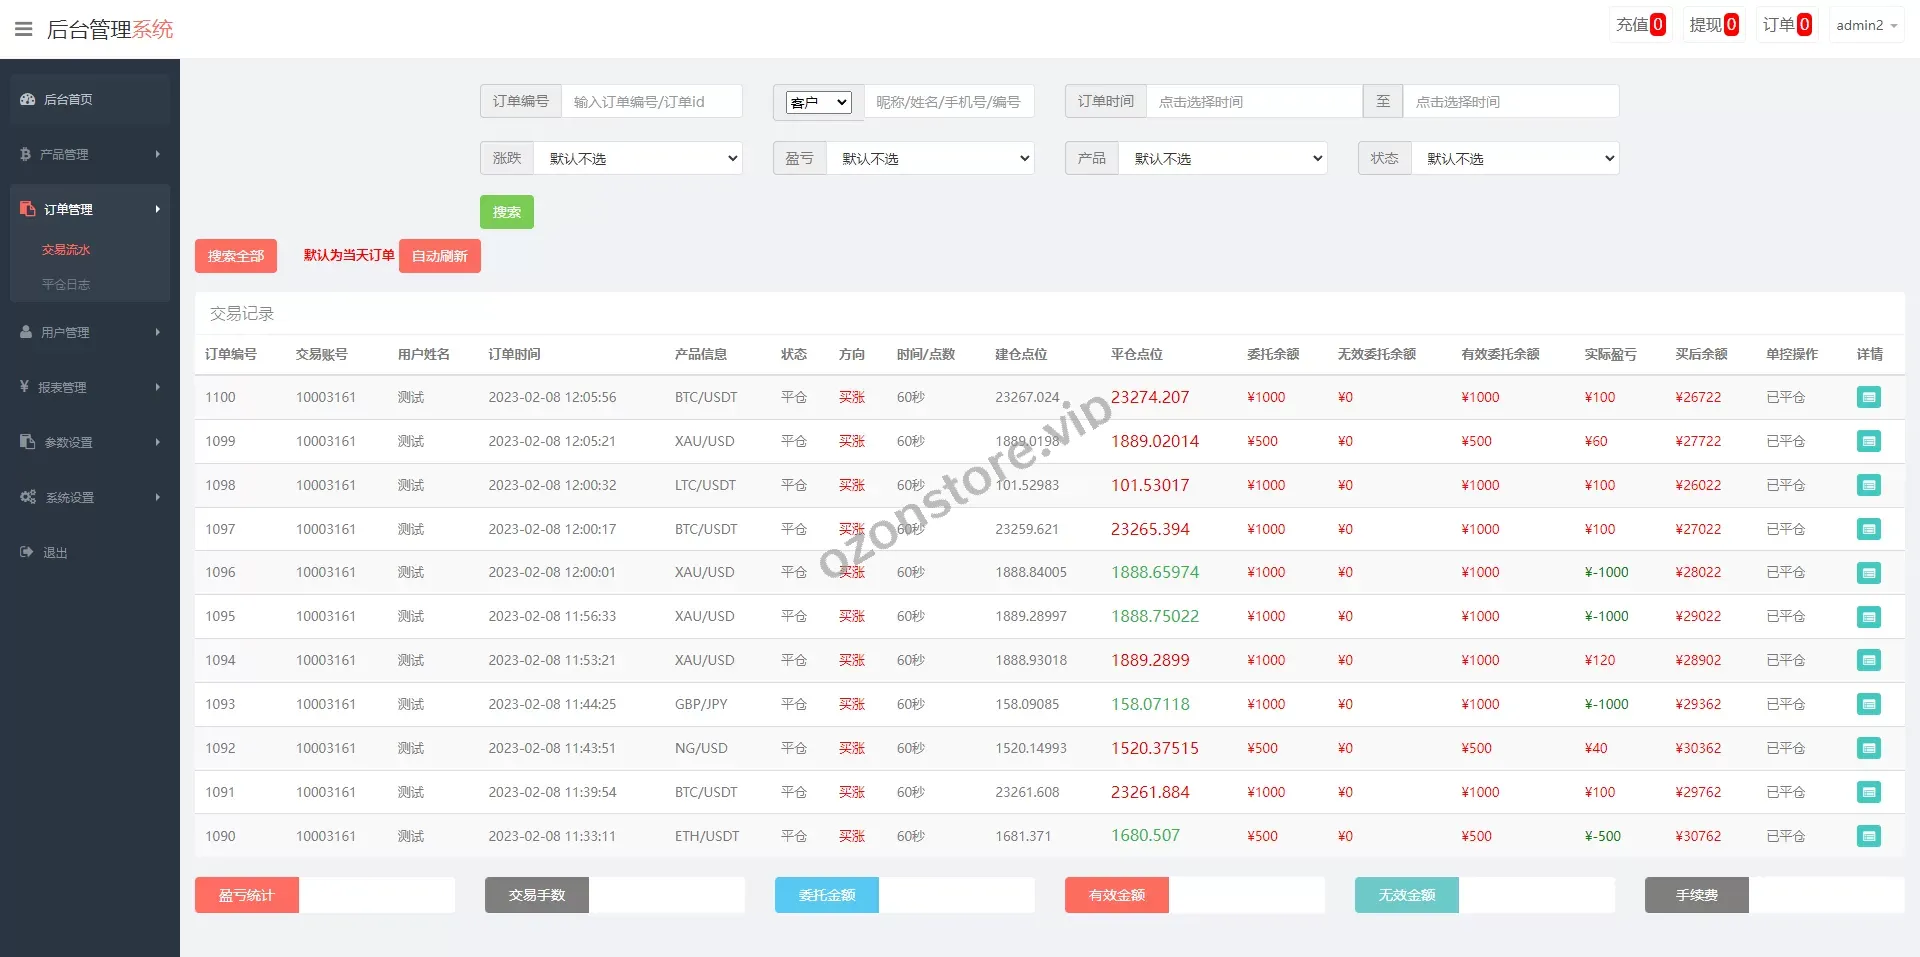Open the 涨跌 dropdown
The image size is (1920, 957).
(x=638, y=158)
